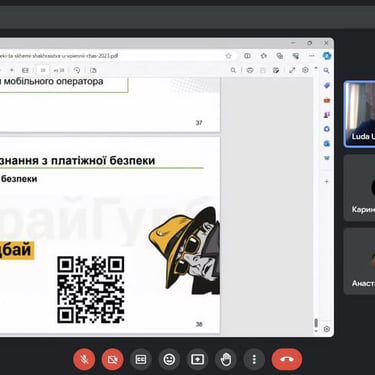Screen dimensions: 375x375
Task: Open sidebar settings gear at bottom
Action: point(327,329)
